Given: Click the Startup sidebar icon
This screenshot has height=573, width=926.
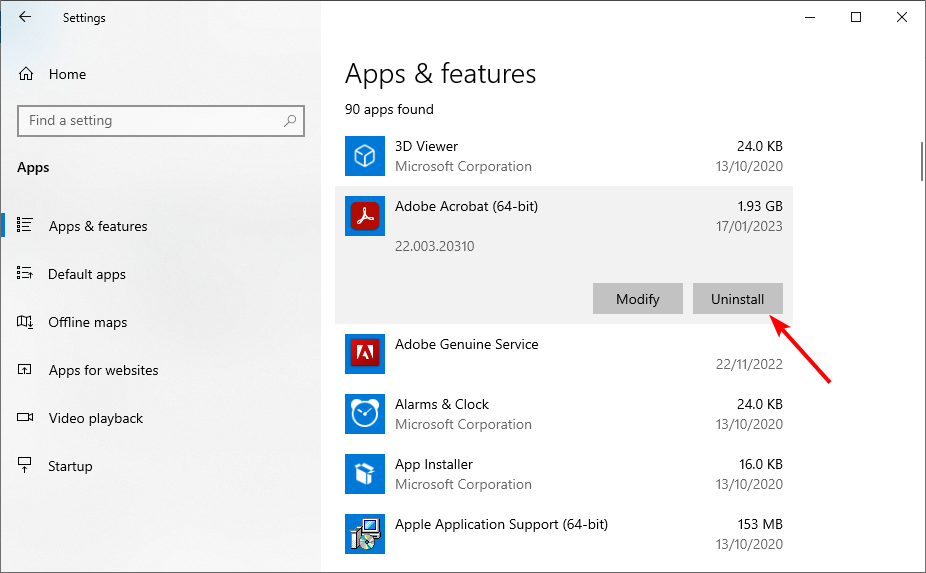Looking at the screenshot, I should click(25, 465).
